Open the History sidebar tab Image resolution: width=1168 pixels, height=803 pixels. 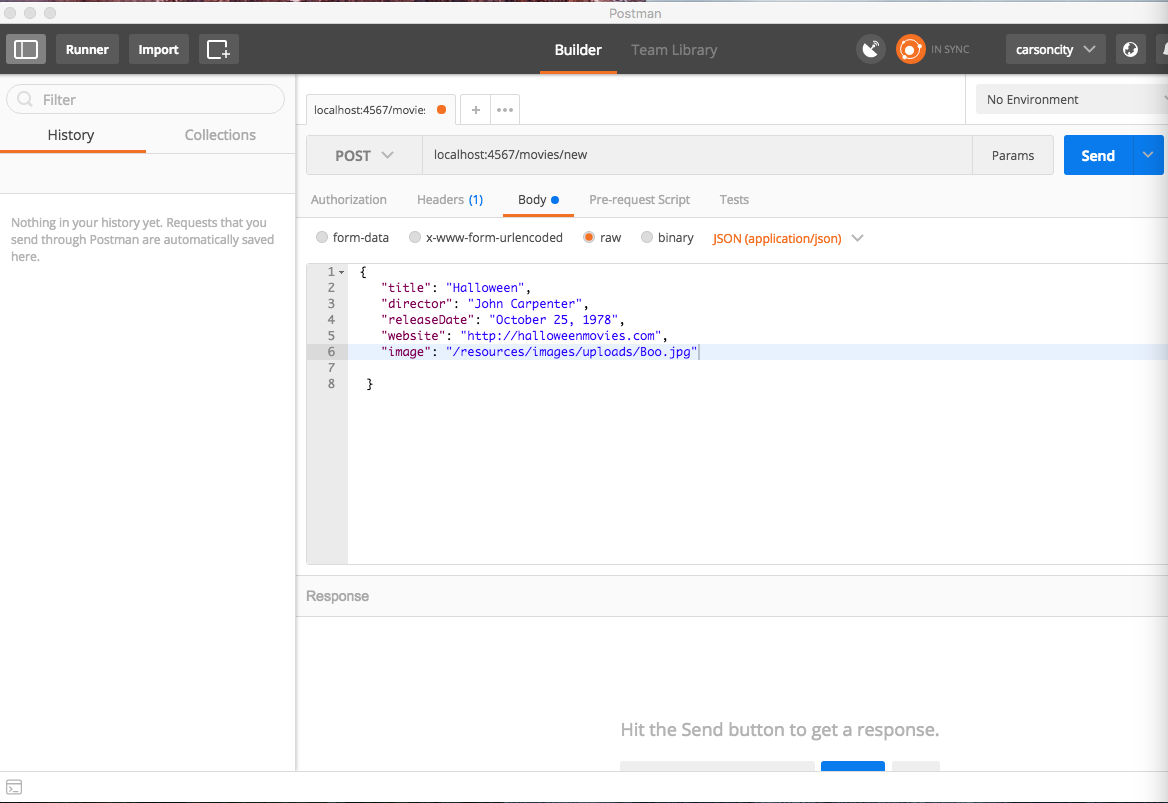coord(71,135)
